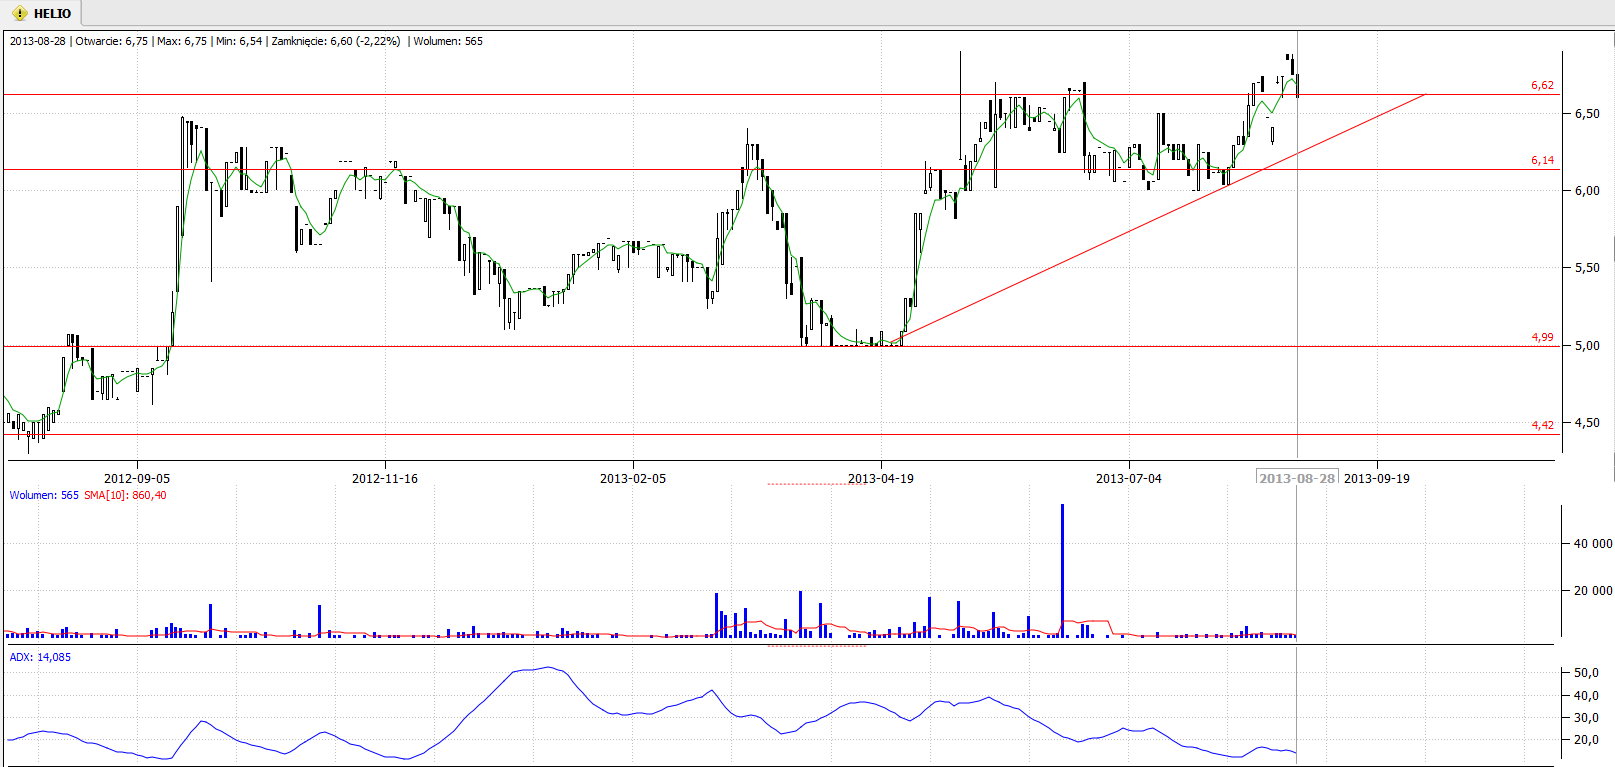Click the Otwarcie: 6,75 header value
The height and width of the screenshot is (767, 1615).
point(112,41)
